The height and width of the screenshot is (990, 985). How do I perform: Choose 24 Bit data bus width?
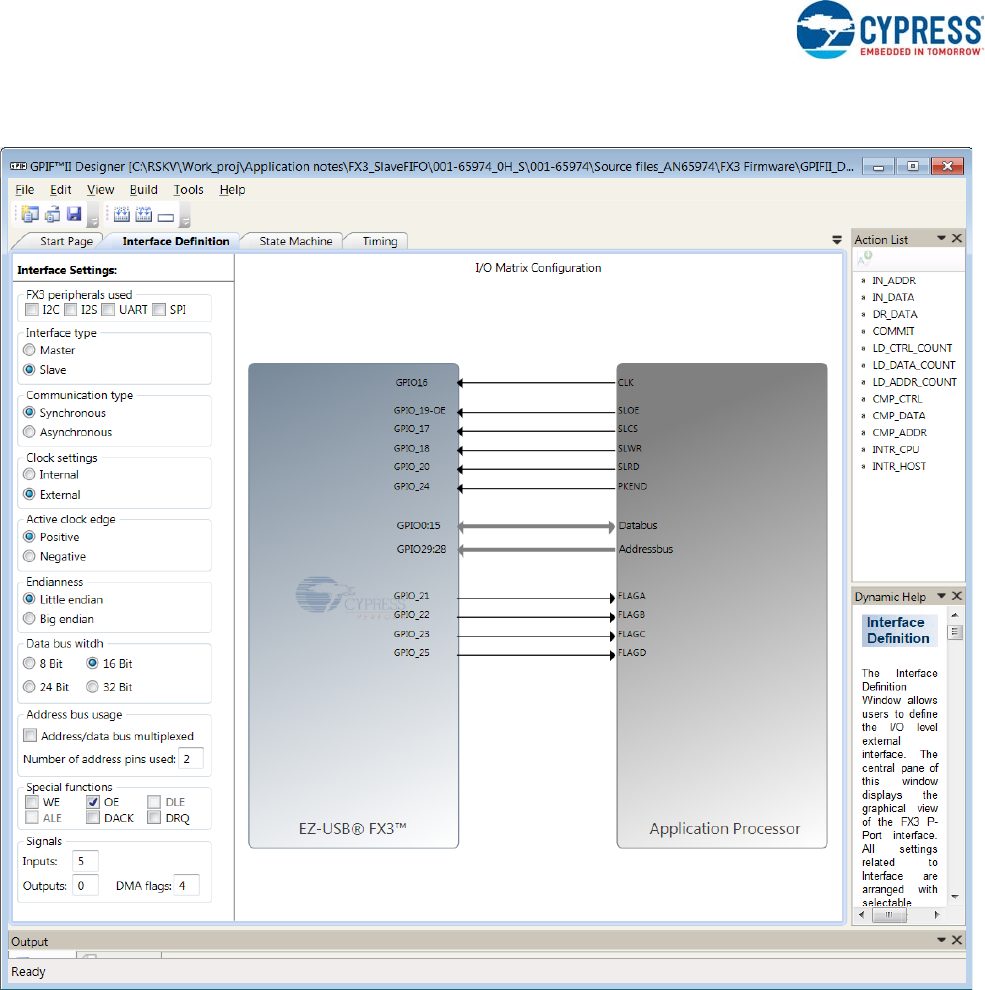(29, 686)
